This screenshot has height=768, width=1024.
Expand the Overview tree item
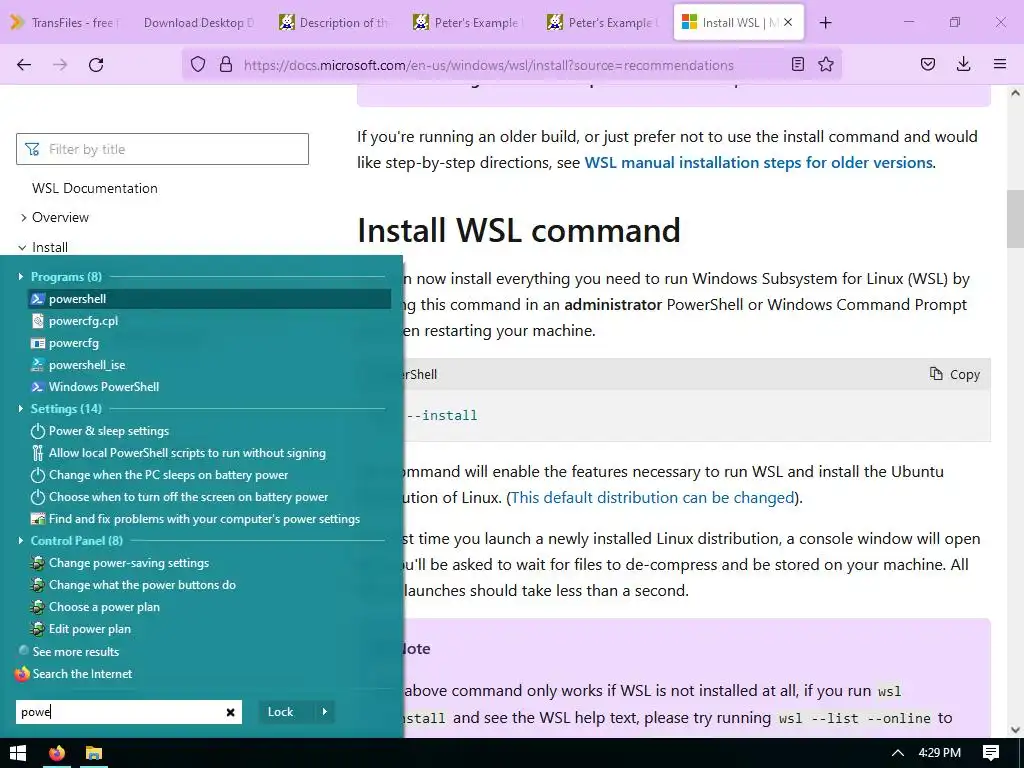(x=24, y=217)
